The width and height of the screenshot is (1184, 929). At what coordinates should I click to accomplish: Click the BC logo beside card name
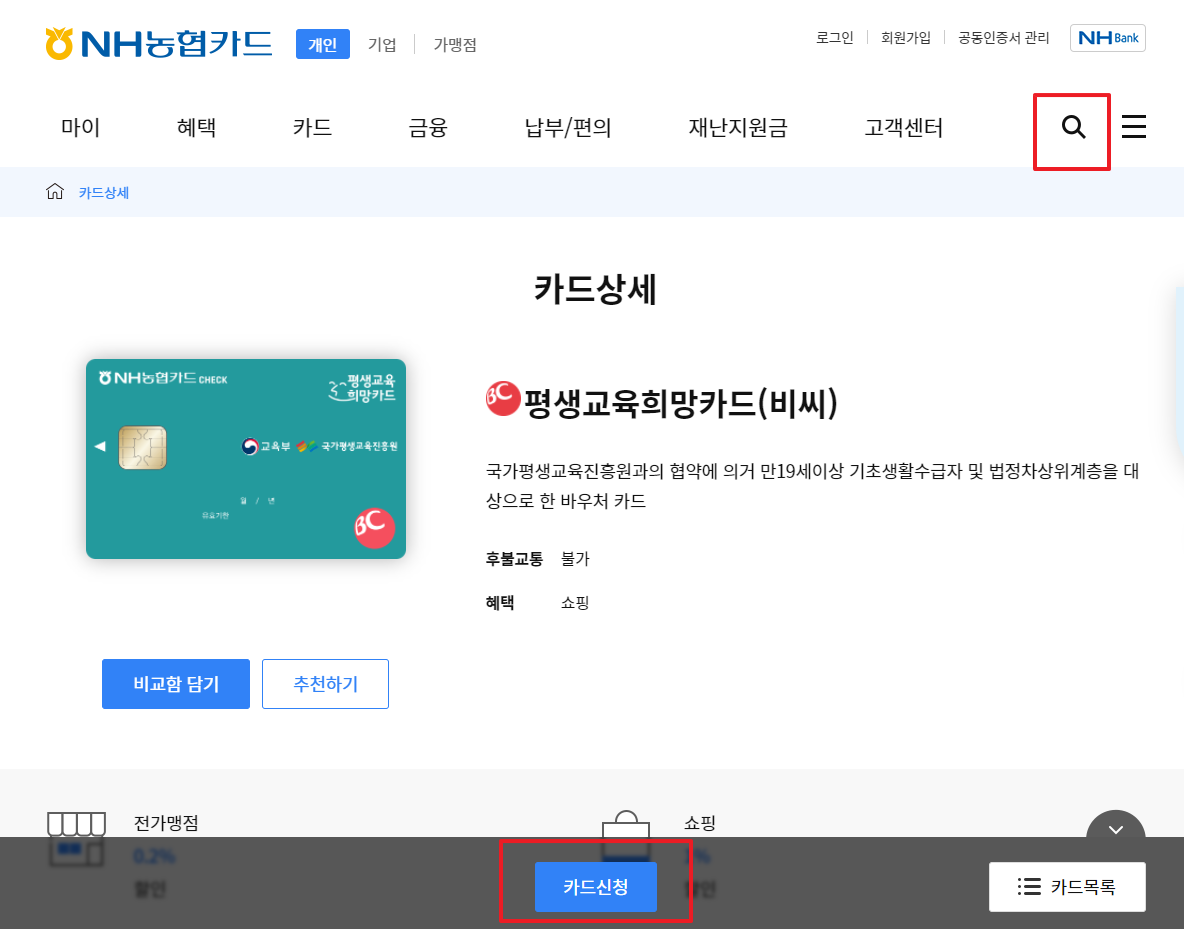(503, 399)
